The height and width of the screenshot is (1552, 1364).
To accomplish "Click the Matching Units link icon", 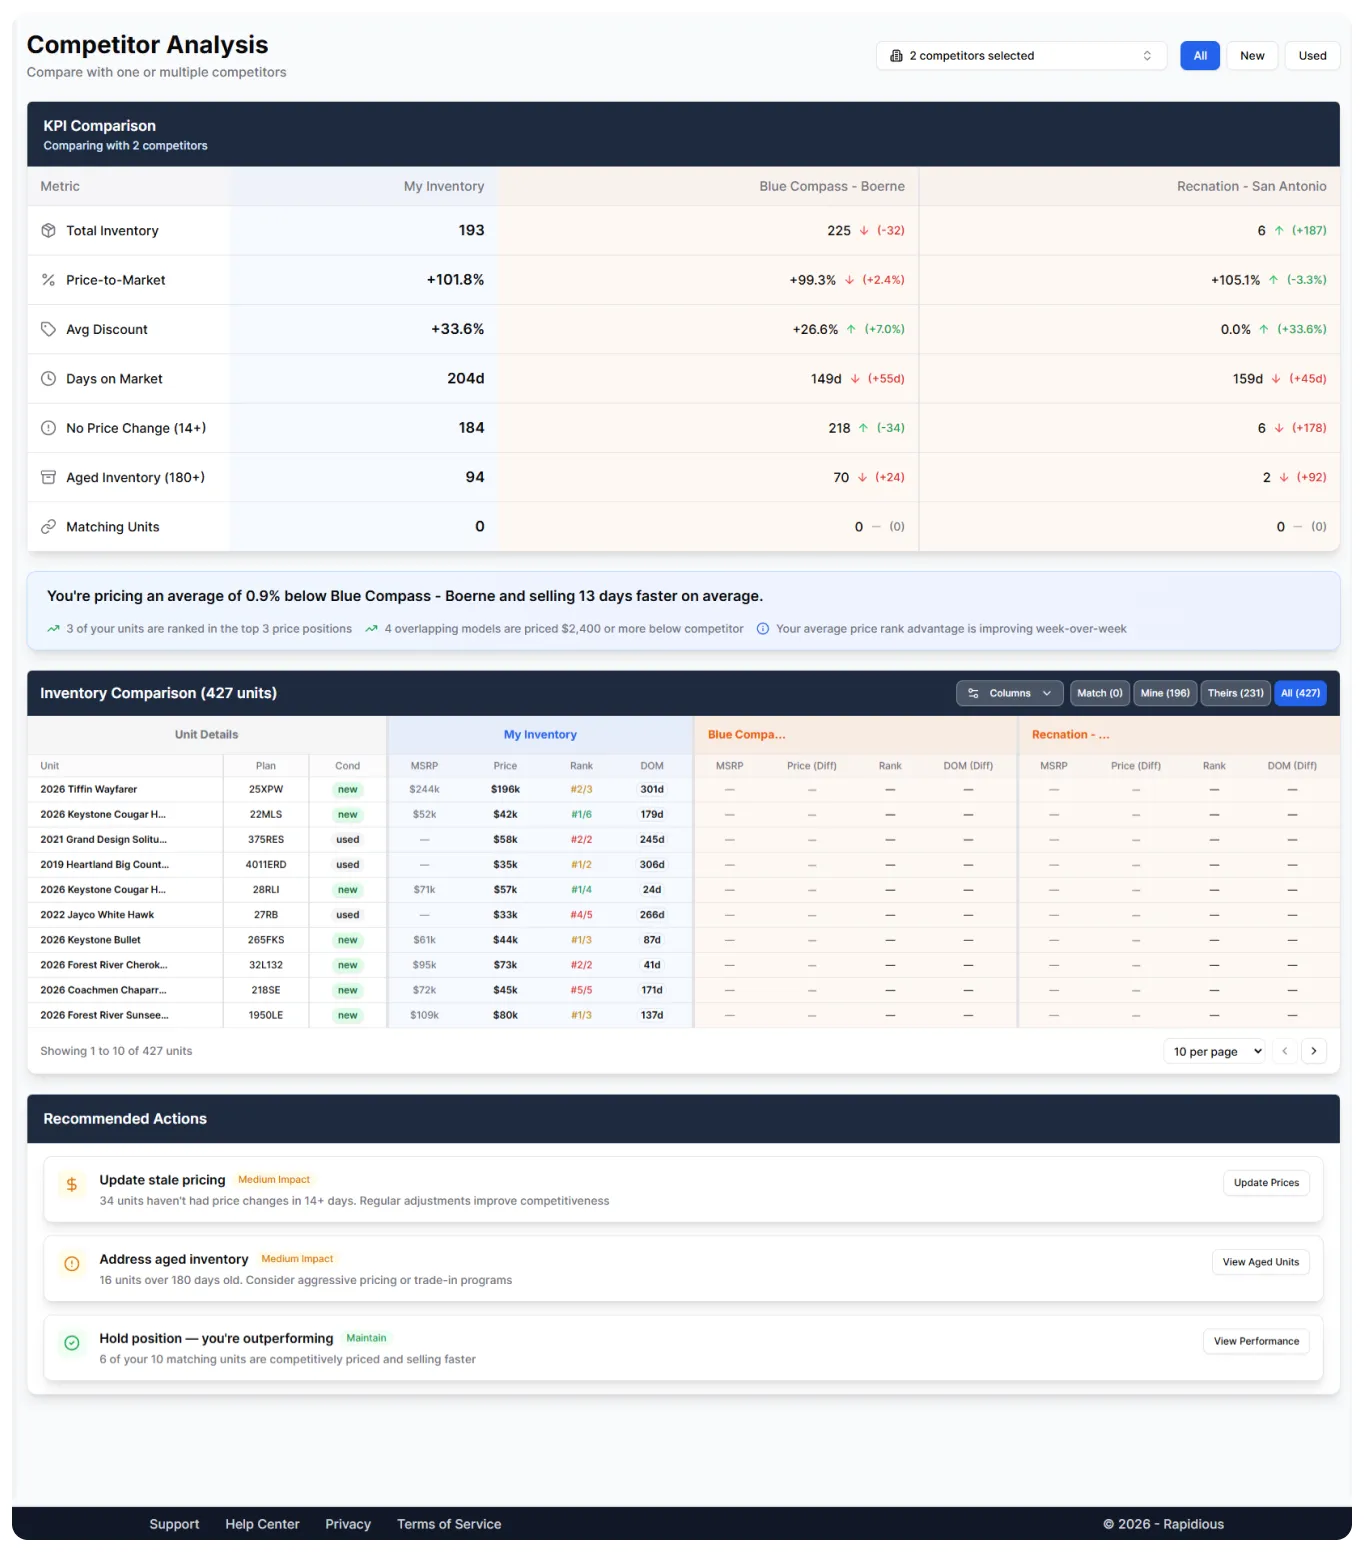I will tap(49, 526).
